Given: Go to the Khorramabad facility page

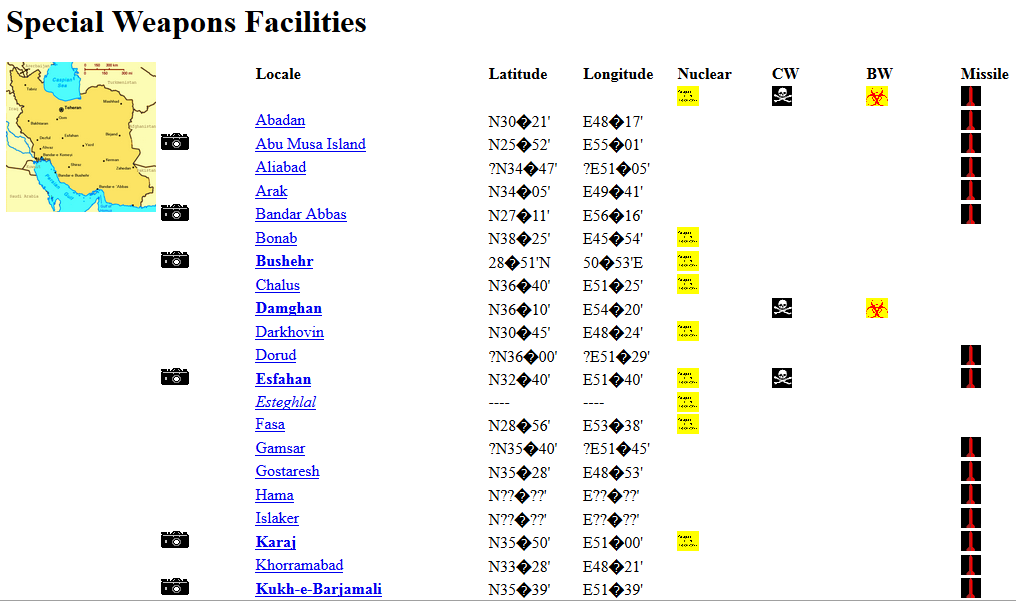Looking at the screenshot, I should [x=299, y=565].
